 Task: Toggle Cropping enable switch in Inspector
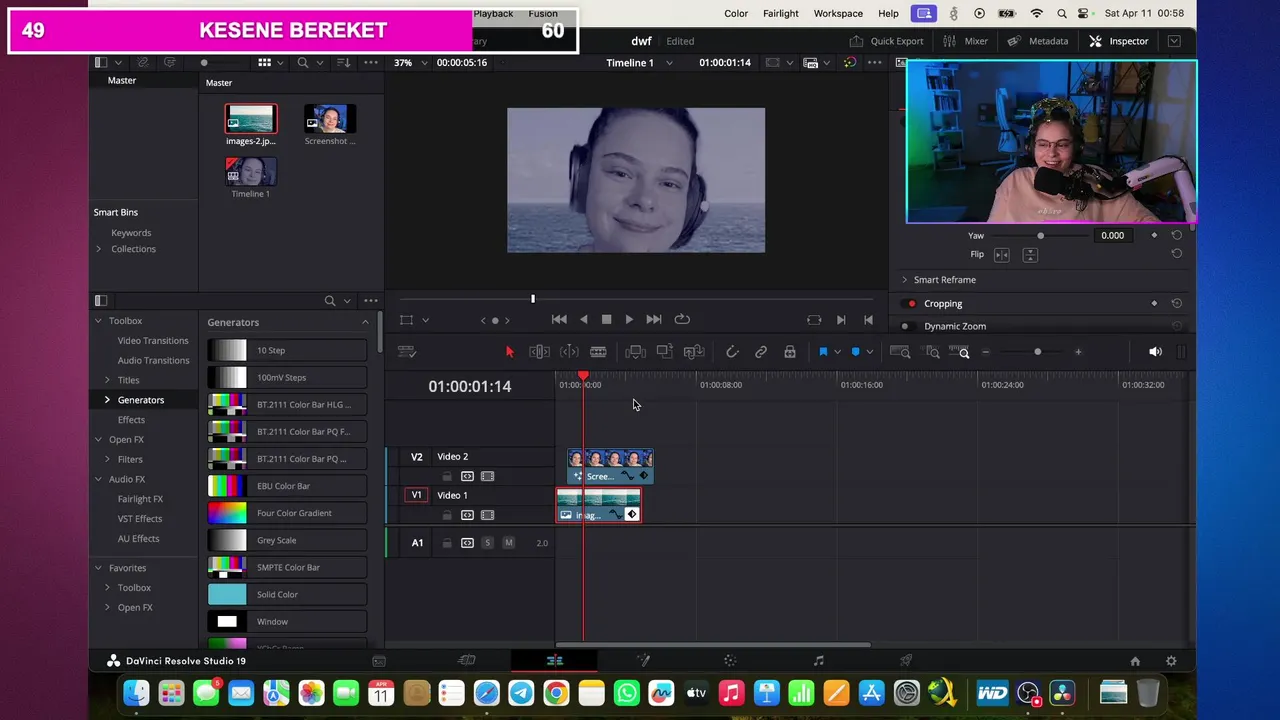point(911,304)
